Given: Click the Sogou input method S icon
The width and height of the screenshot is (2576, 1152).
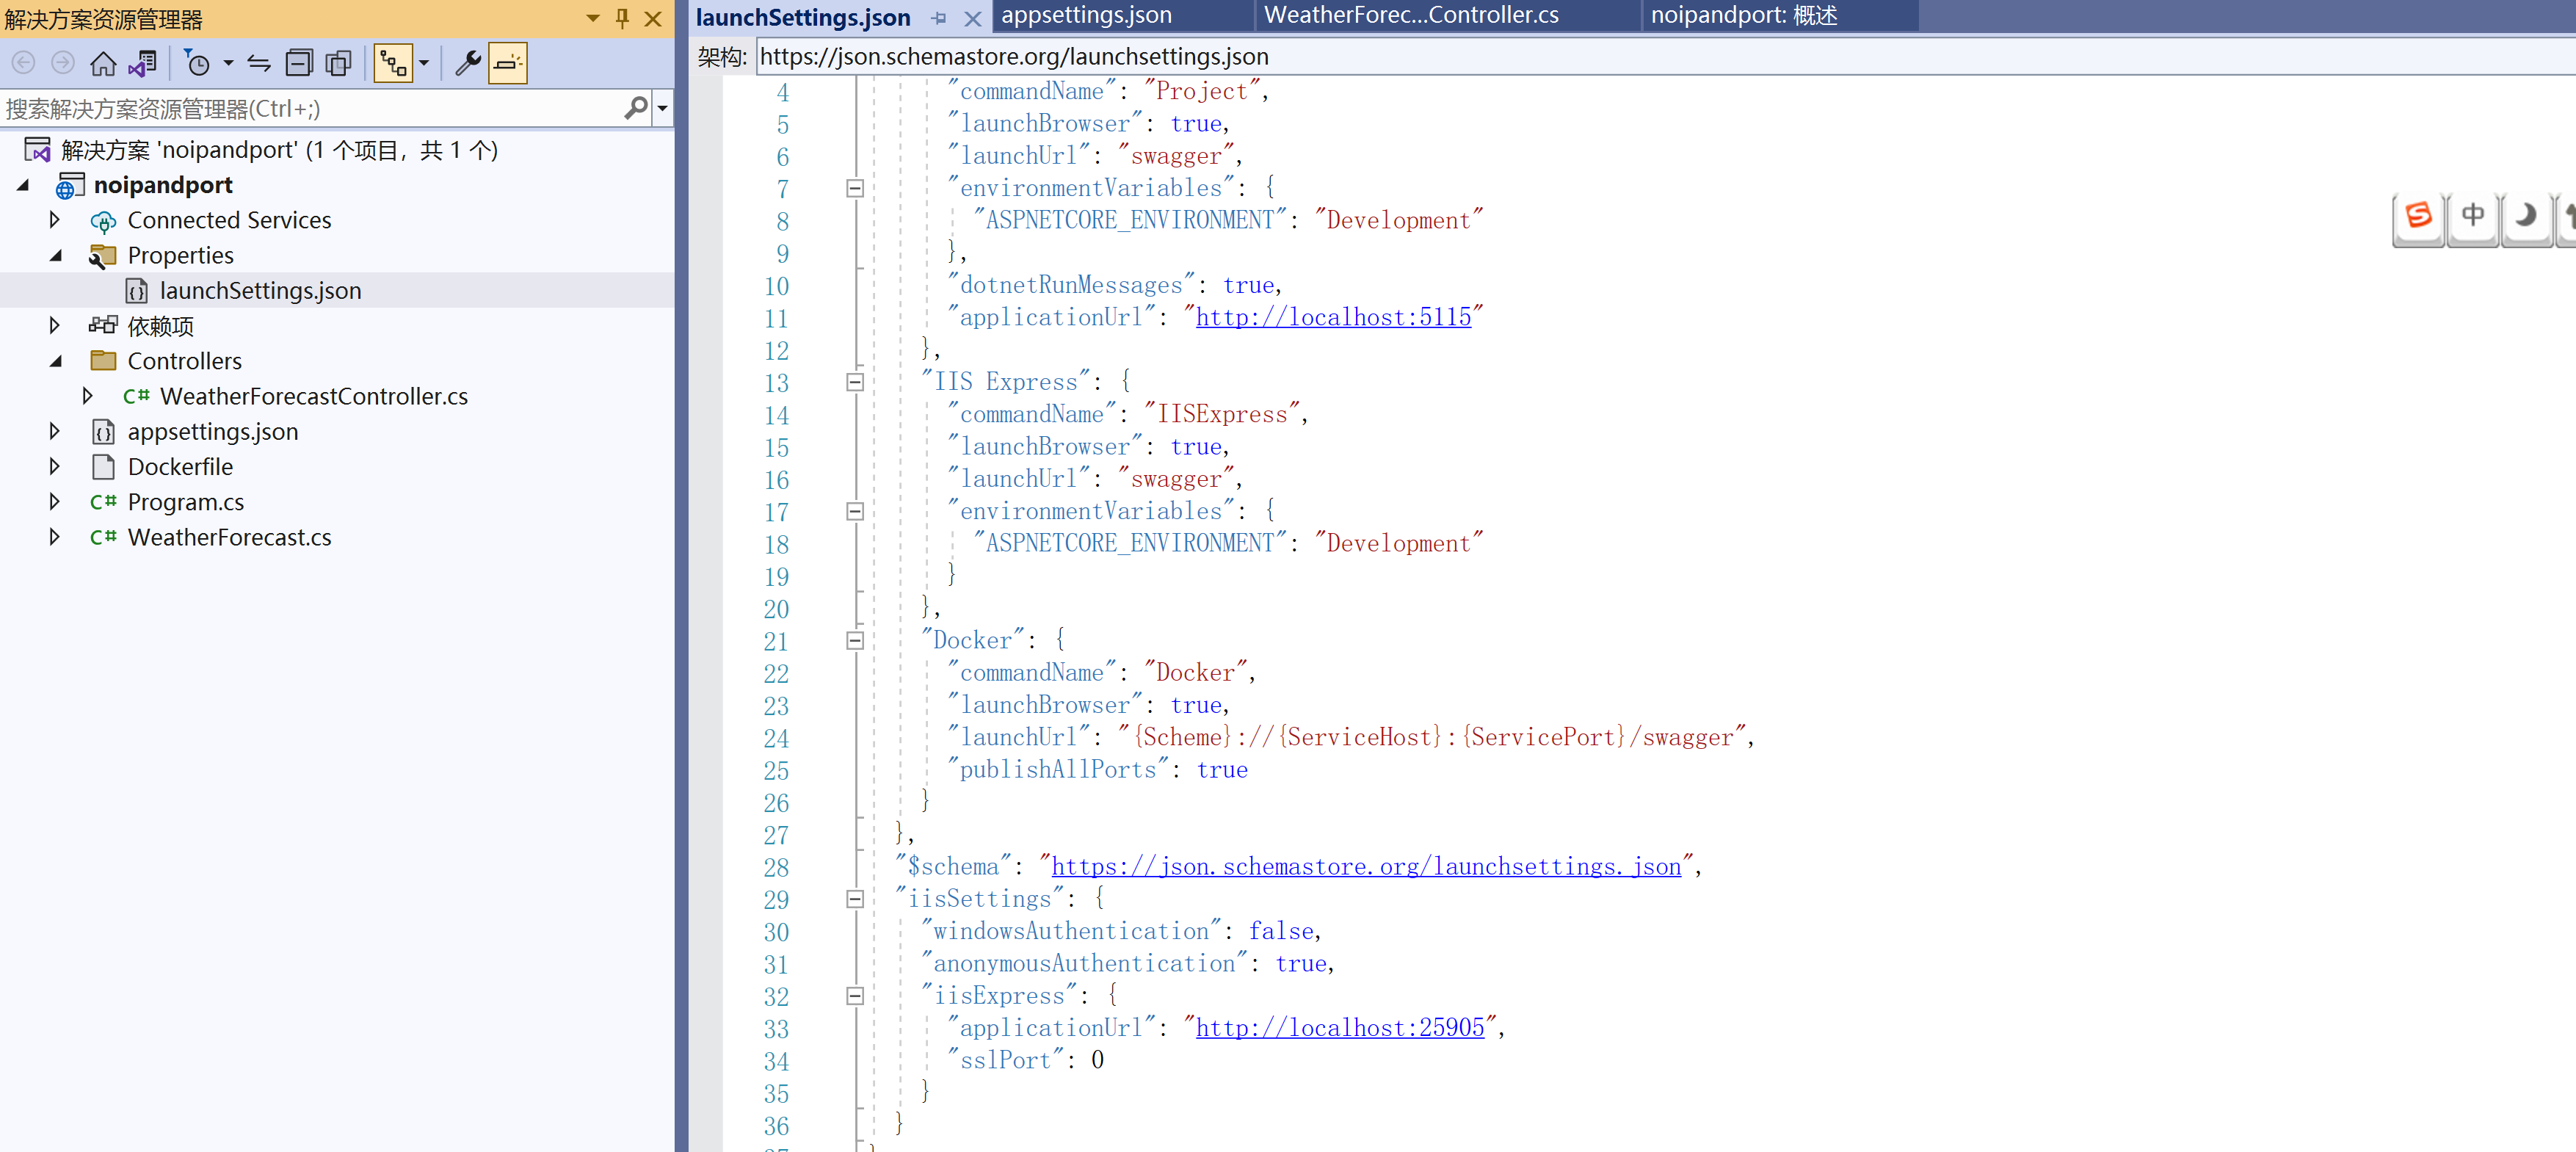Looking at the screenshot, I should (2418, 215).
